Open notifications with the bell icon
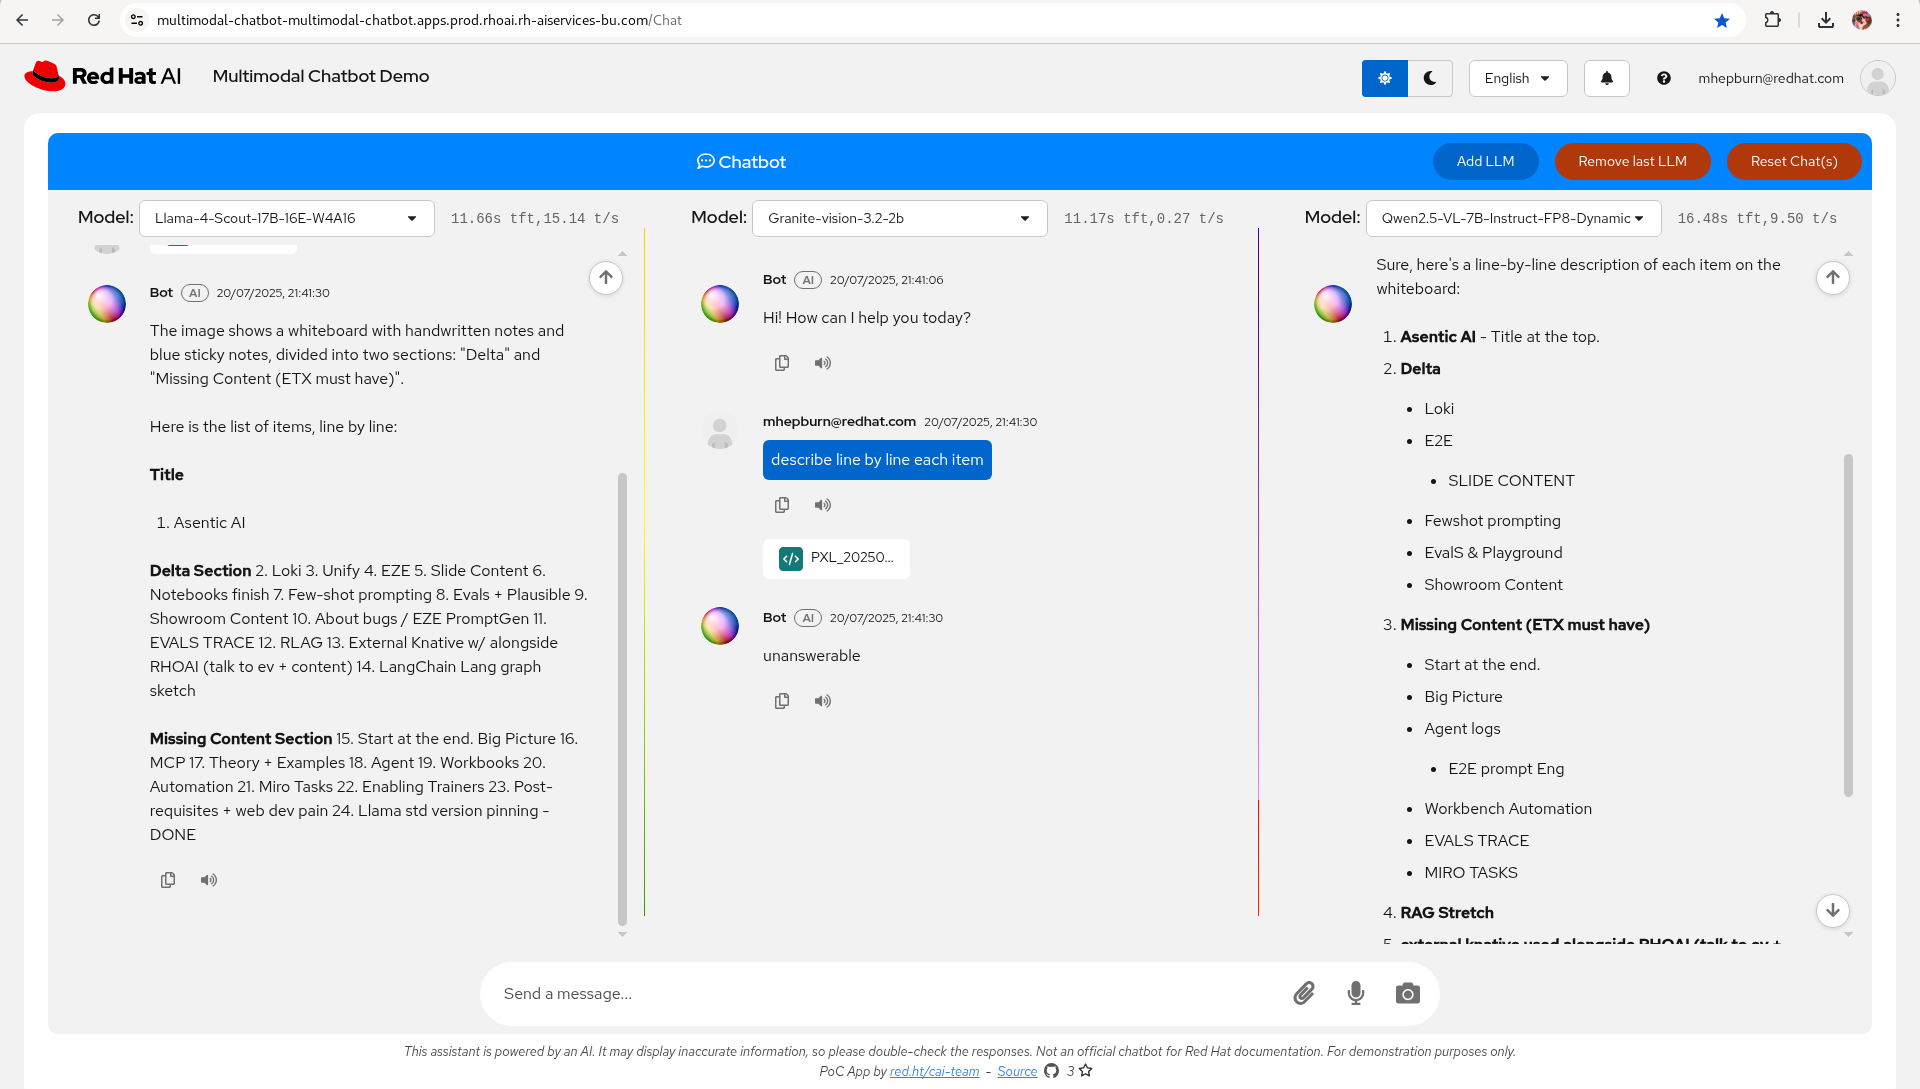Image resolution: width=1920 pixels, height=1089 pixels. pyautogui.click(x=1607, y=78)
